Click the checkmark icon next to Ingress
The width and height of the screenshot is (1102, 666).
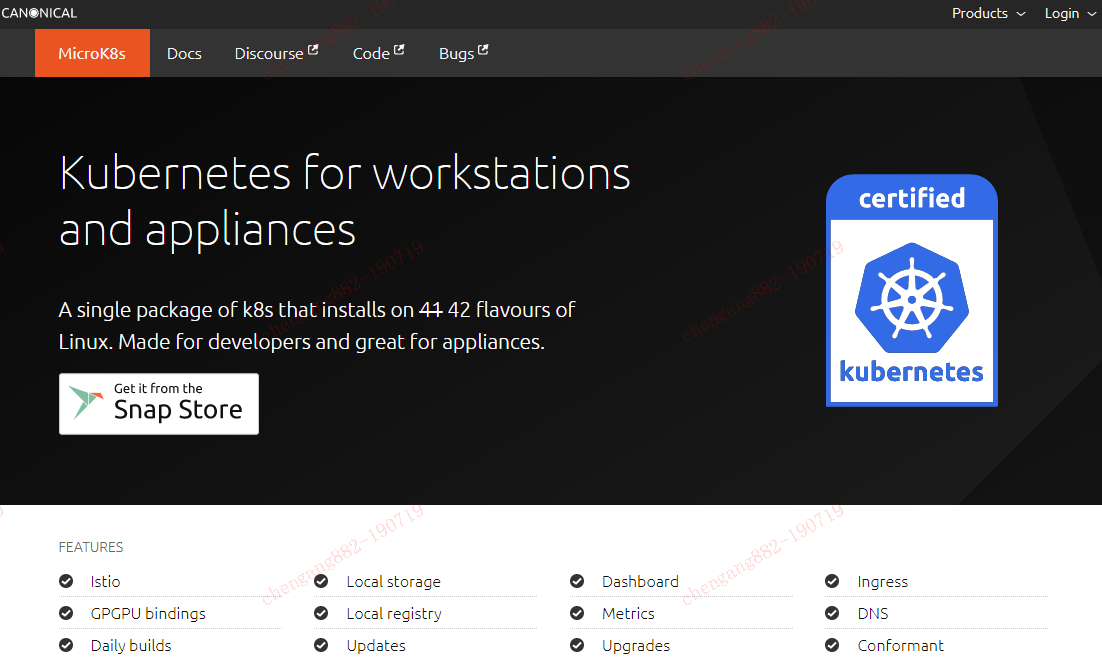[832, 581]
